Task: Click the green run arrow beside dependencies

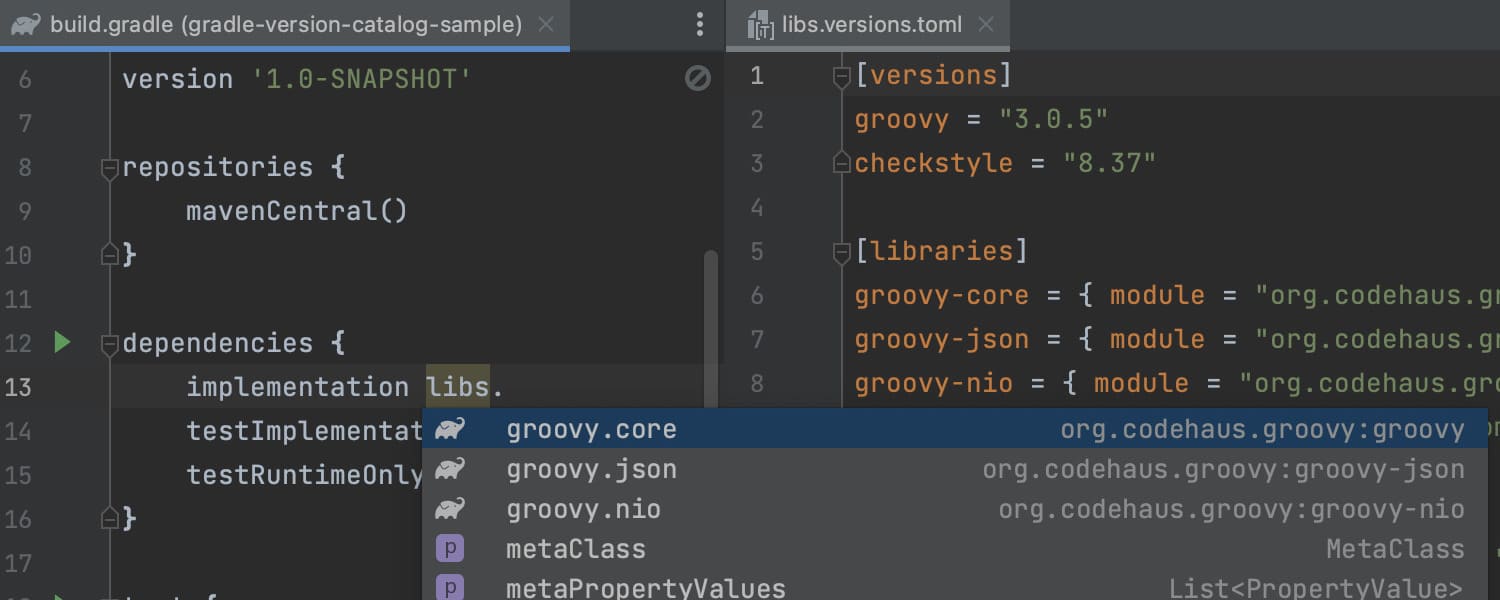Action: pos(62,343)
